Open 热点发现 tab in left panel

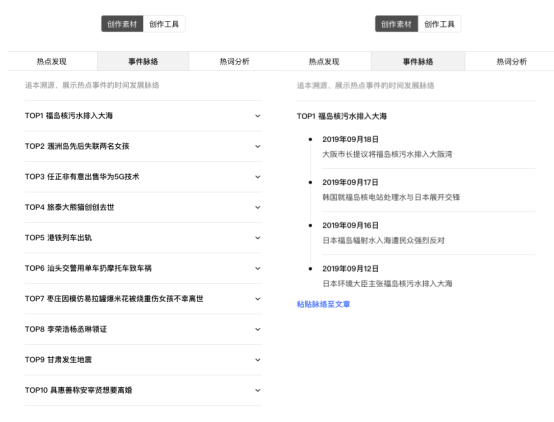tap(52, 61)
